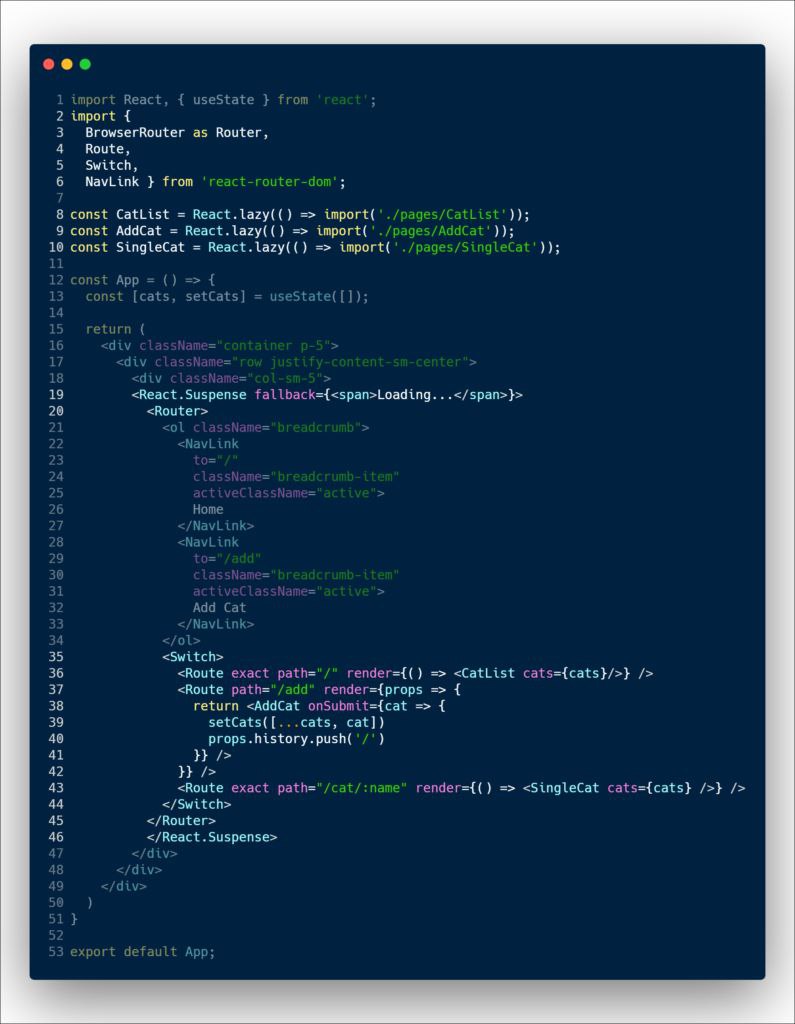Click the "const App = () => {" line
The width and height of the screenshot is (795, 1024).
142,280
